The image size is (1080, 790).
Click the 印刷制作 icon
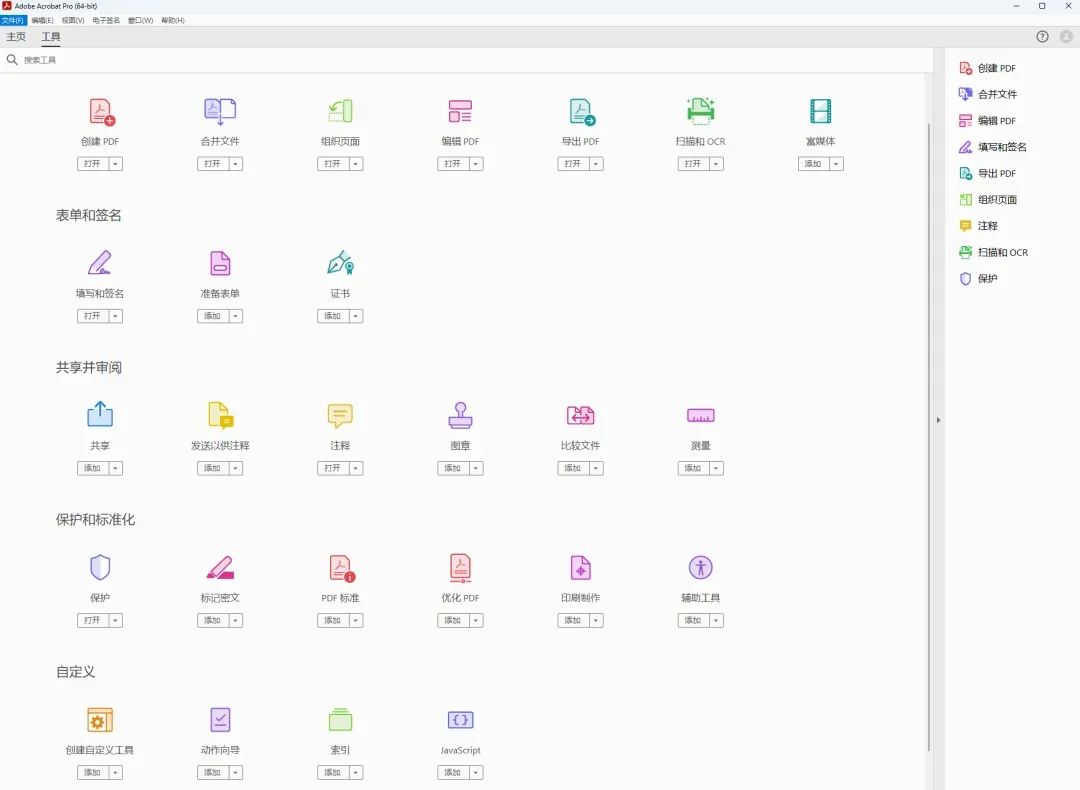(581, 568)
